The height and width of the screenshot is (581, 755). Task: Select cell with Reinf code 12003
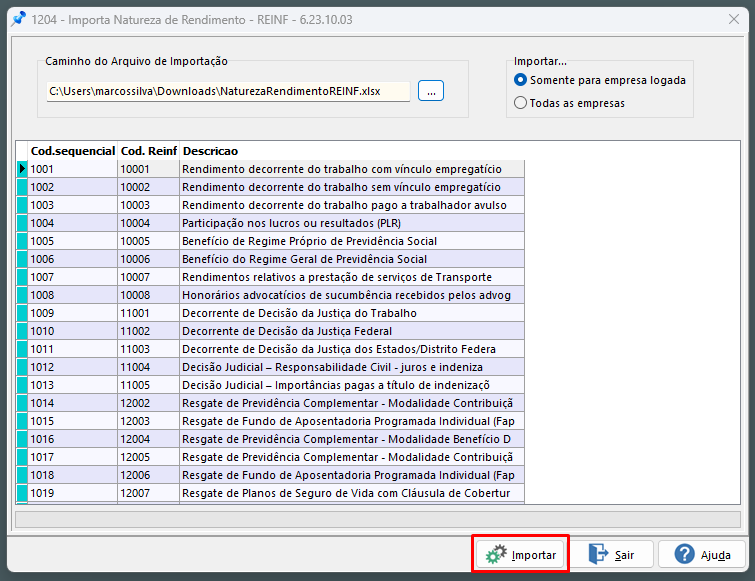(x=148, y=421)
